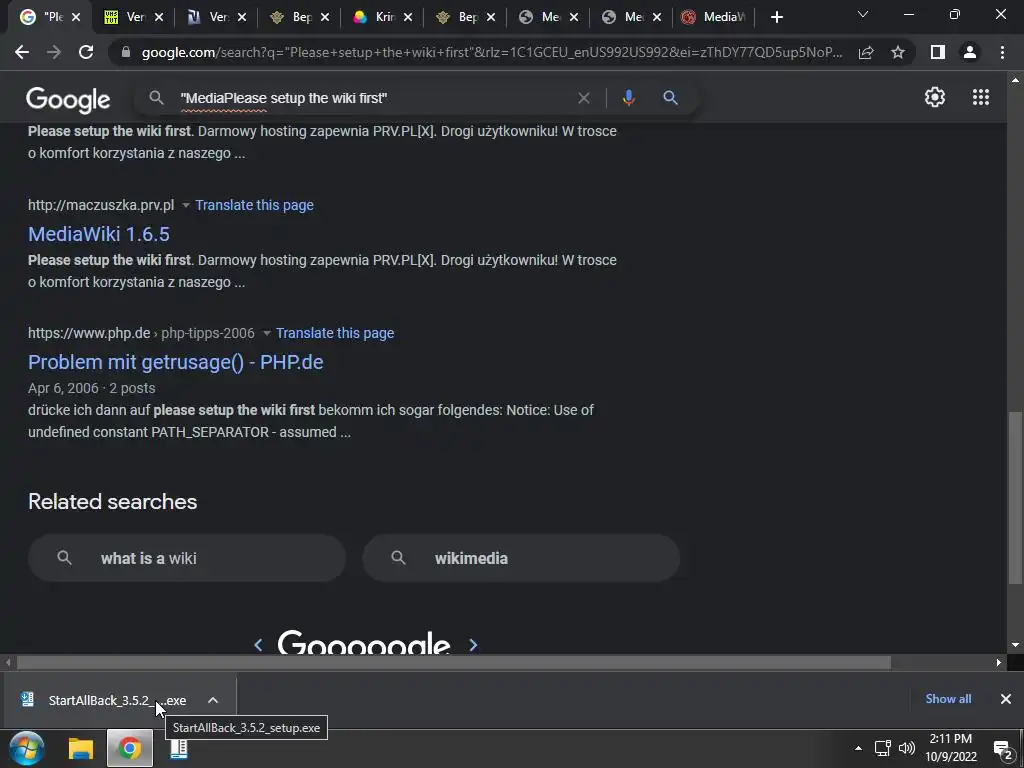Expand options for maczuszka.prv.pl result
Image resolution: width=1024 pixels, height=768 pixels.
pyautogui.click(x=185, y=205)
